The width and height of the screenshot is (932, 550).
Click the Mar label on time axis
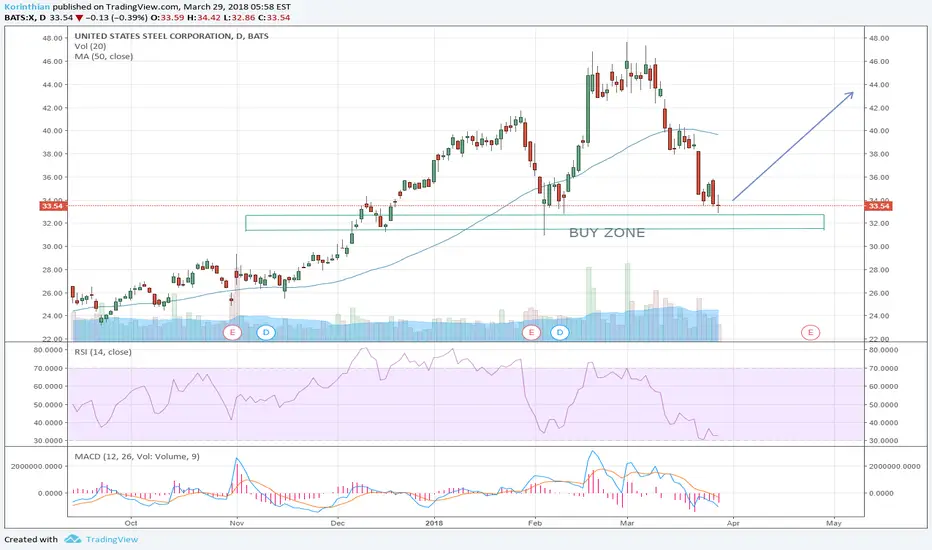[x=627, y=523]
